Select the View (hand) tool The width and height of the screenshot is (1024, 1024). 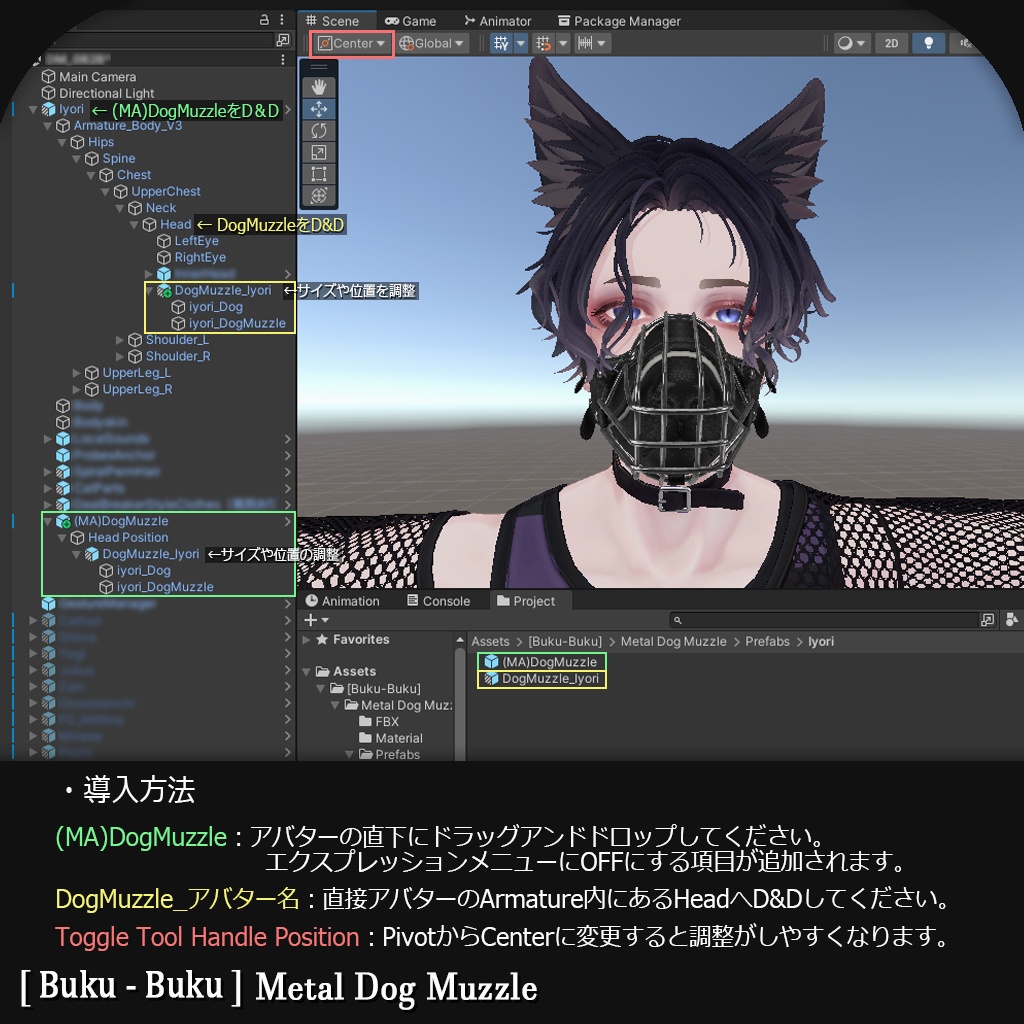[319, 86]
